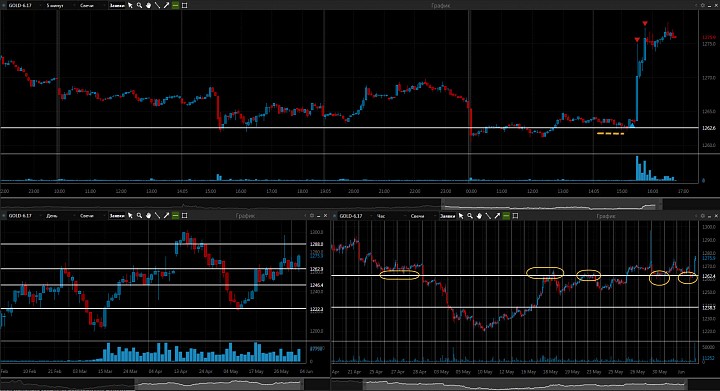Toggle the Заявки button in the 5-minute chart

click(x=117, y=6)
